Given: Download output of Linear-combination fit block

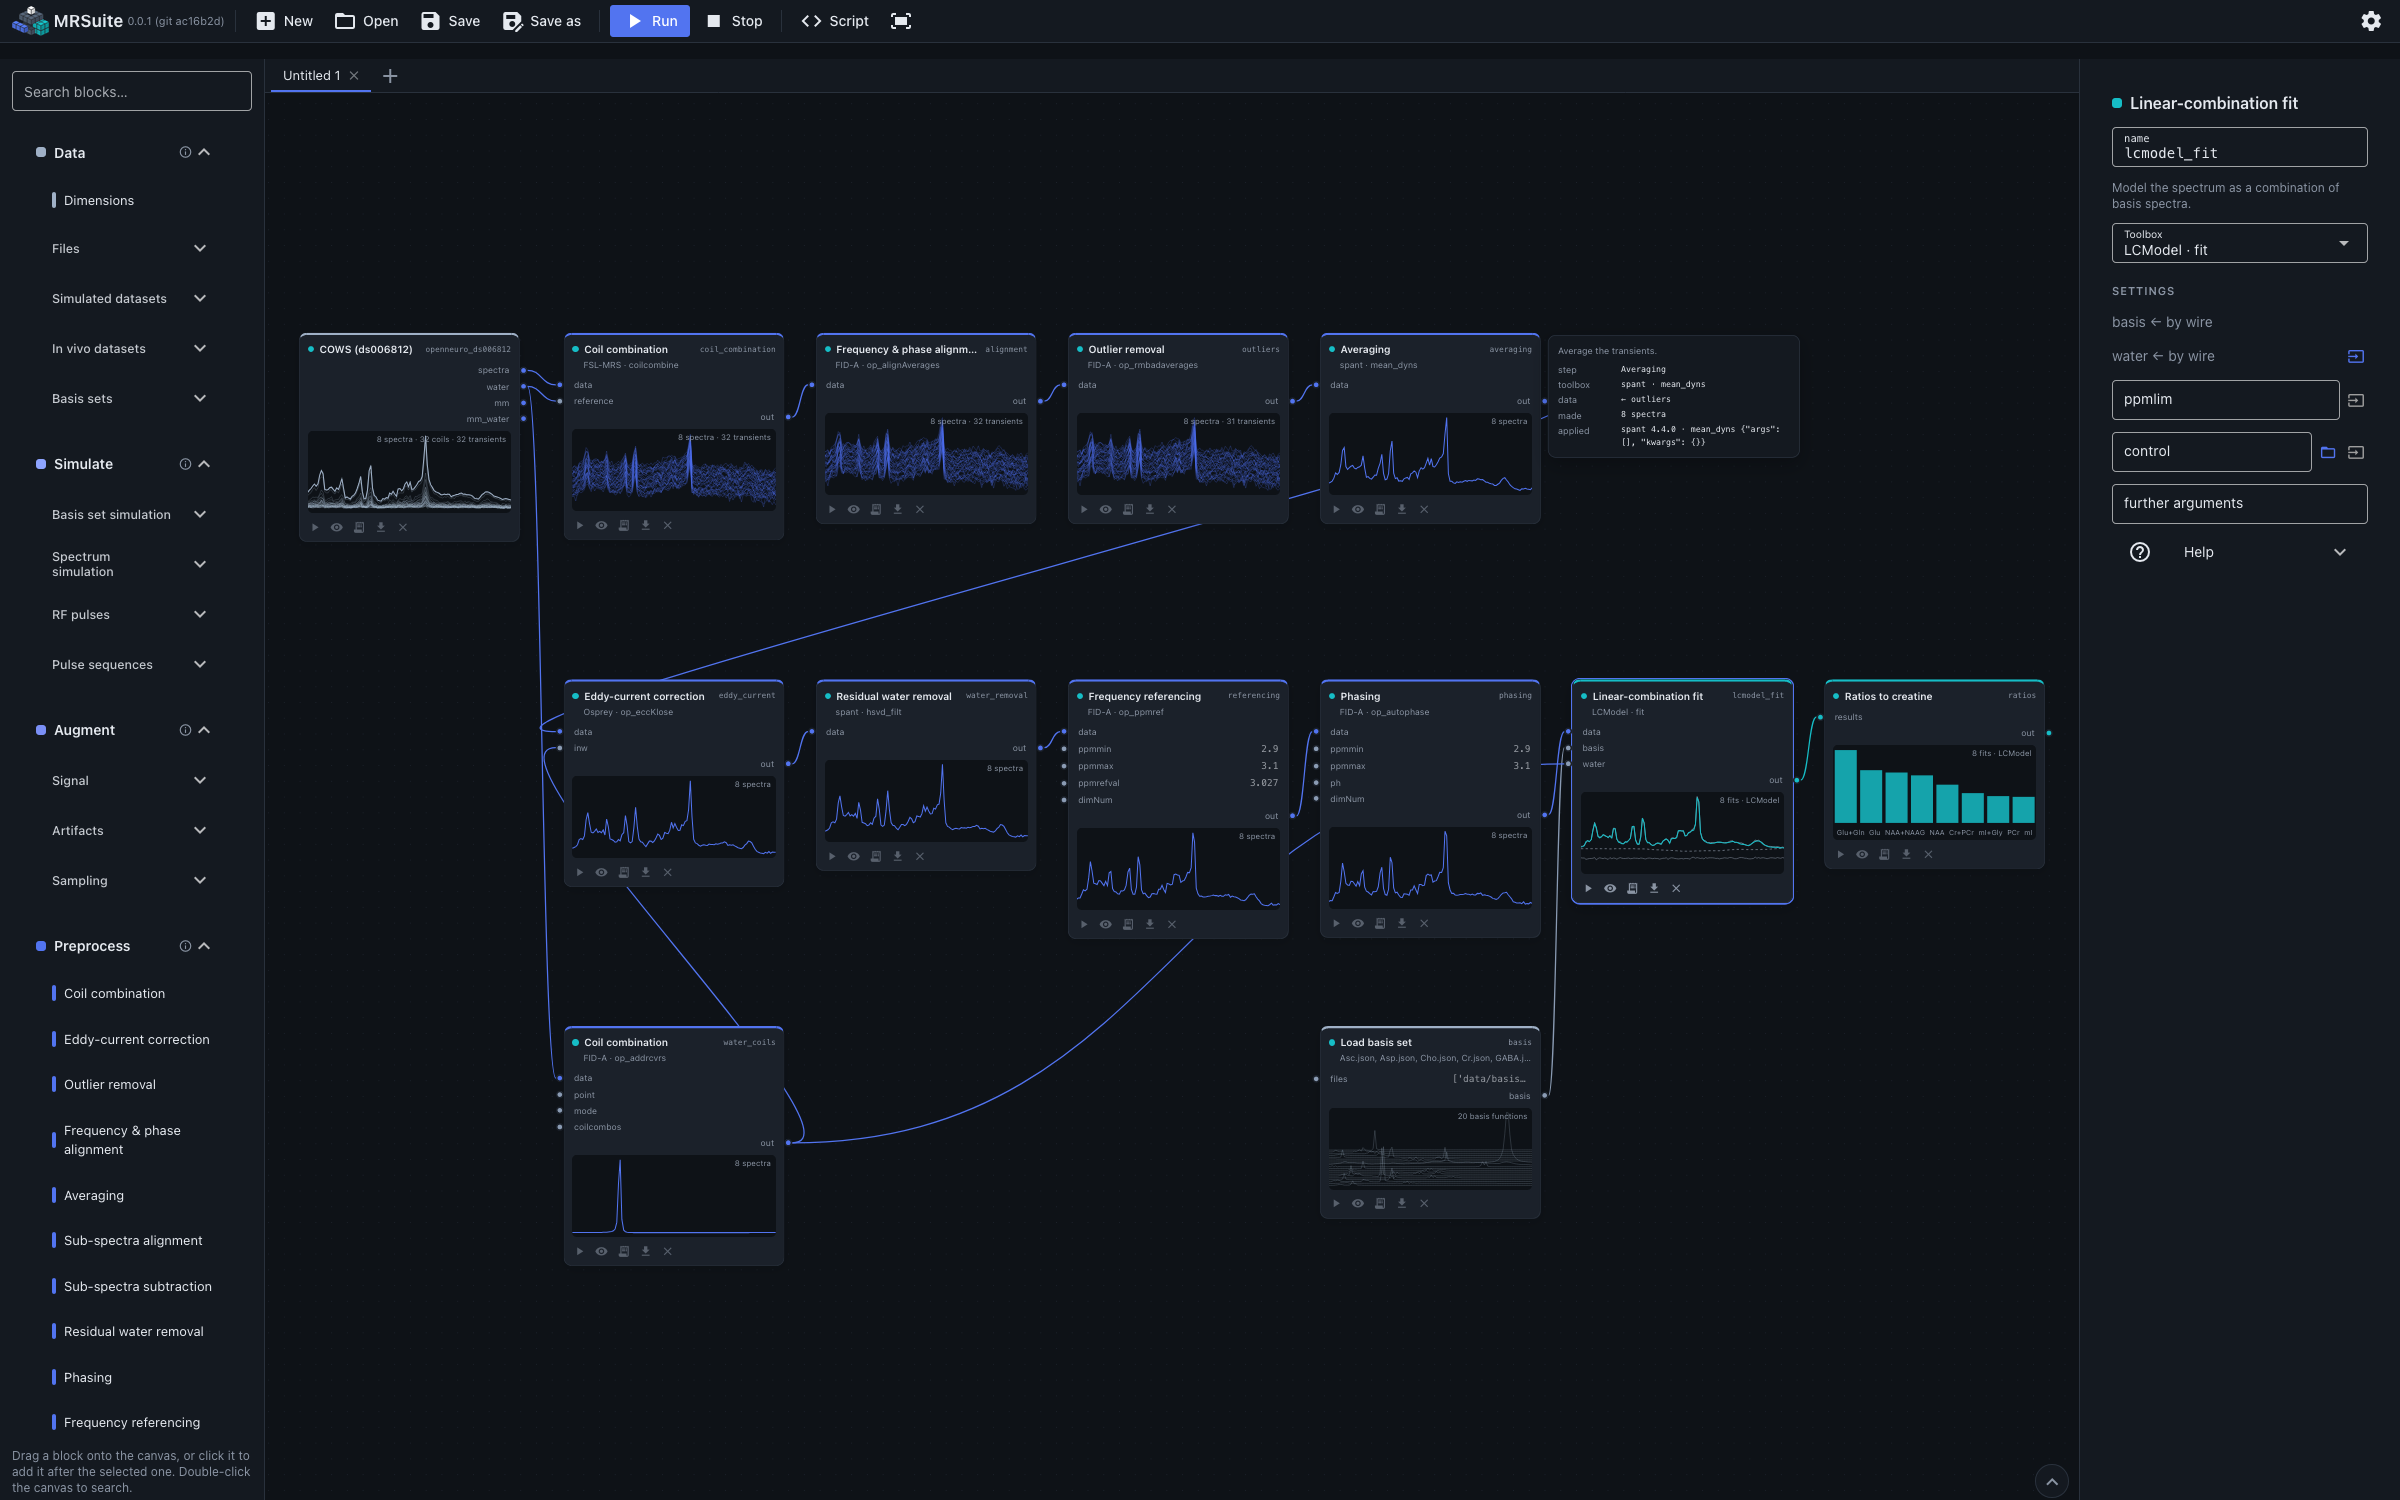Looking at the screenshot, I should point(1654,888).
